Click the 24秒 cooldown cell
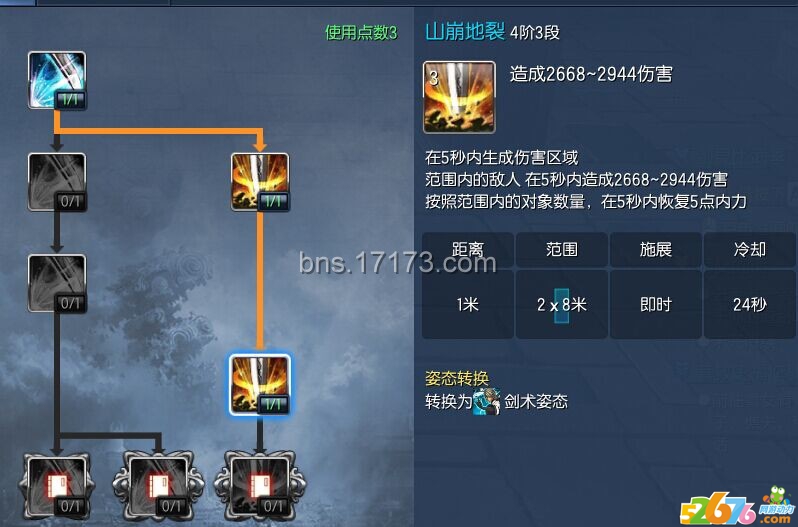798x527 pixels. [750, 304]
